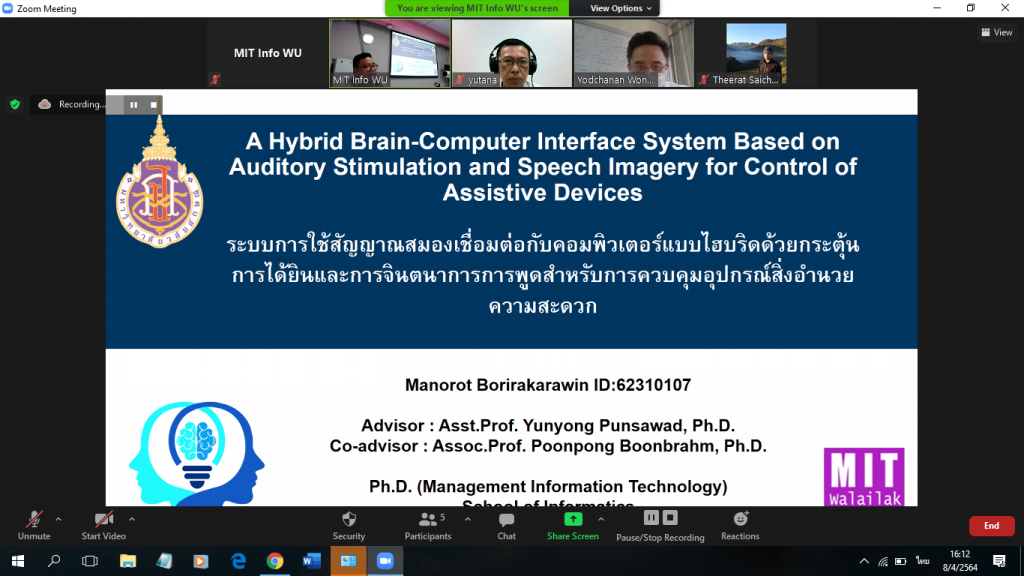Image resolution: width=1024 pixels, height=576 pixels.
Task: Click the red End meeting button
Action: (991, 526)
